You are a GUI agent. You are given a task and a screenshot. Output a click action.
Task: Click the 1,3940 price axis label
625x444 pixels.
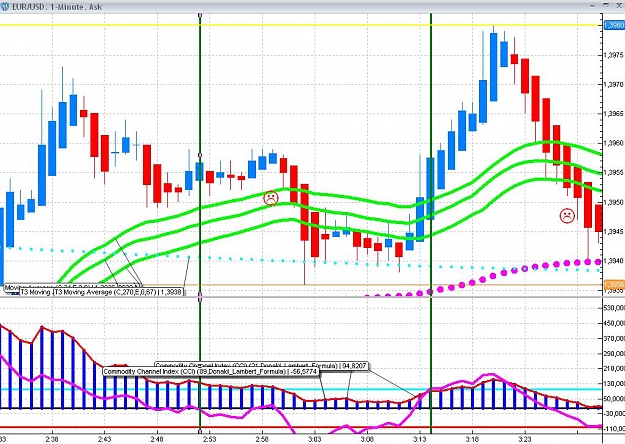coord(615,261)
